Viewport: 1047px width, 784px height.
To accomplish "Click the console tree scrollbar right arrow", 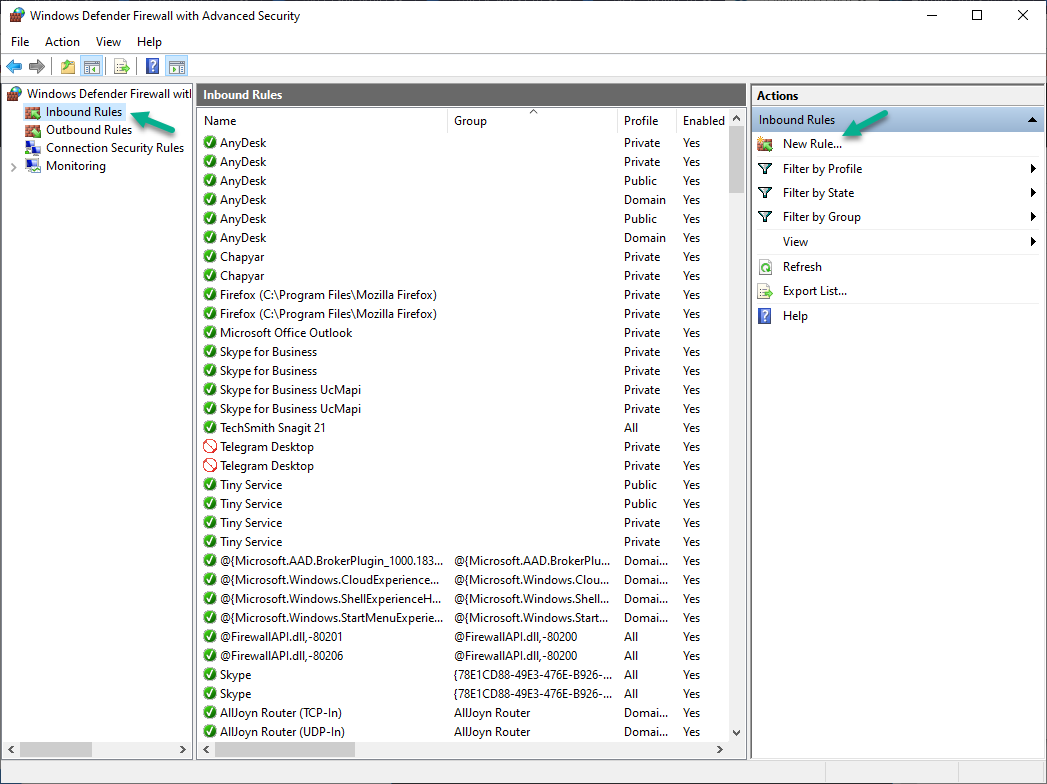I will (182, 750).
